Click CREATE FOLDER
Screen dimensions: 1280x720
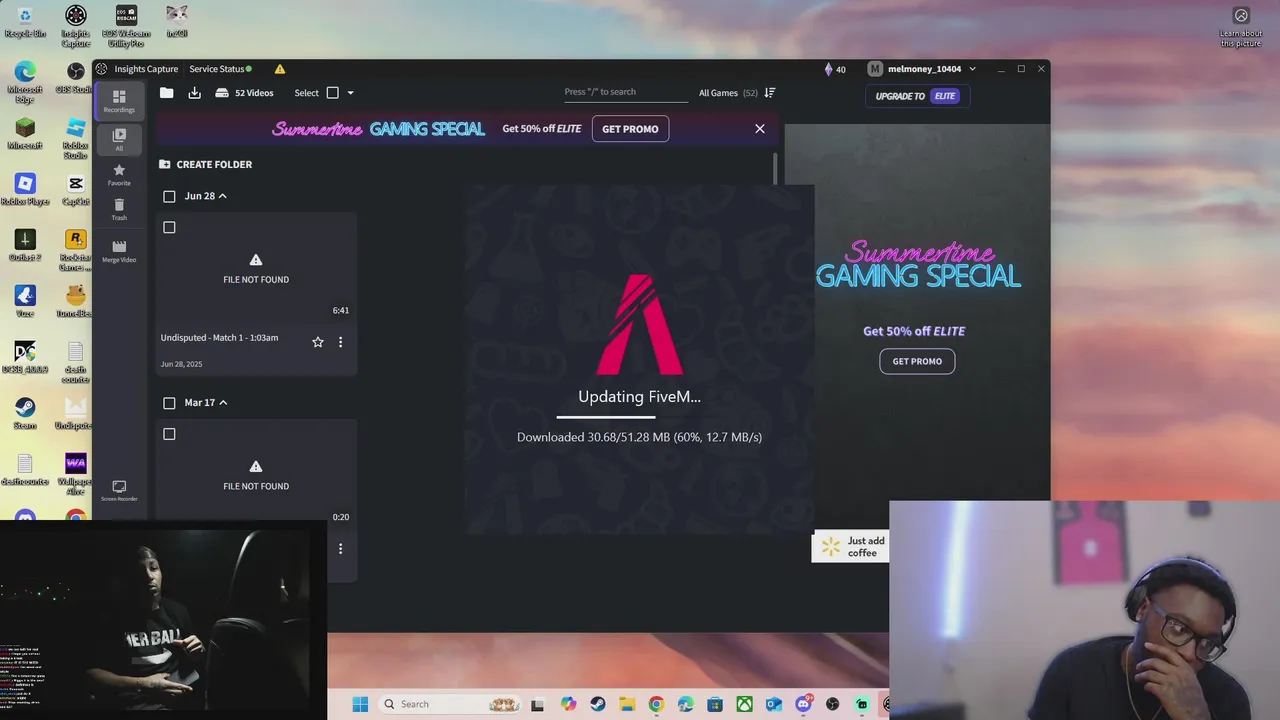click(x=205, y=164)
